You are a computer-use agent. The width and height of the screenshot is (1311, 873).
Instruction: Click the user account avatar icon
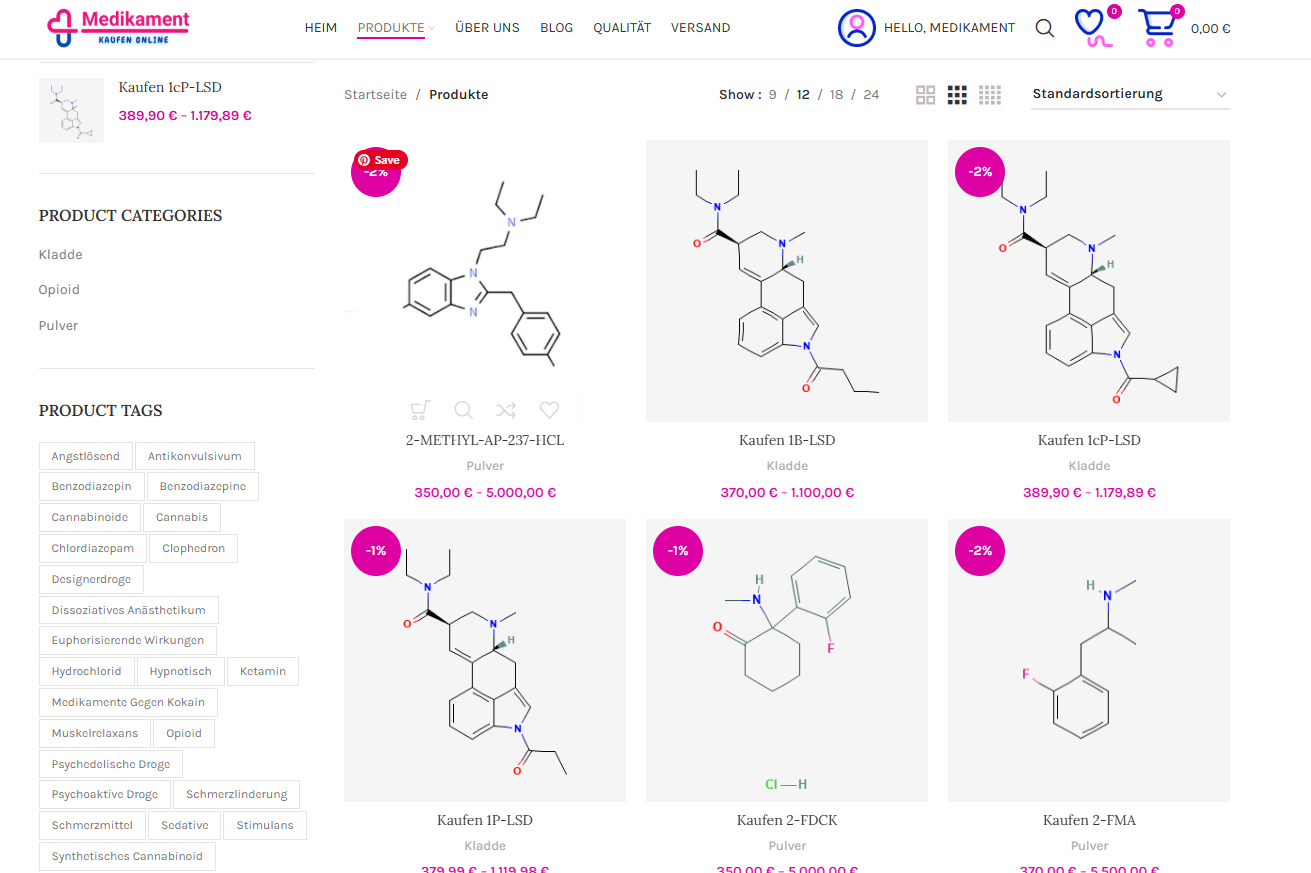point(856,28)
